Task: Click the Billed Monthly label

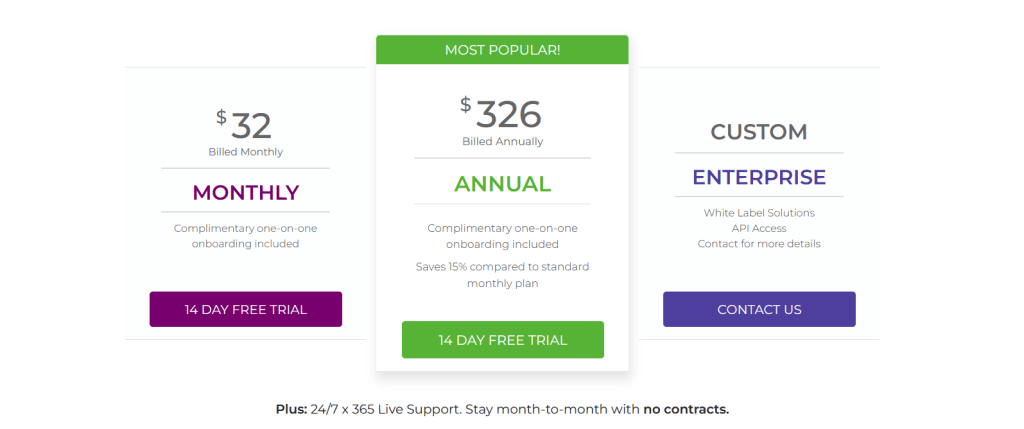Action: pyautogui.click(x=246, y=152)
